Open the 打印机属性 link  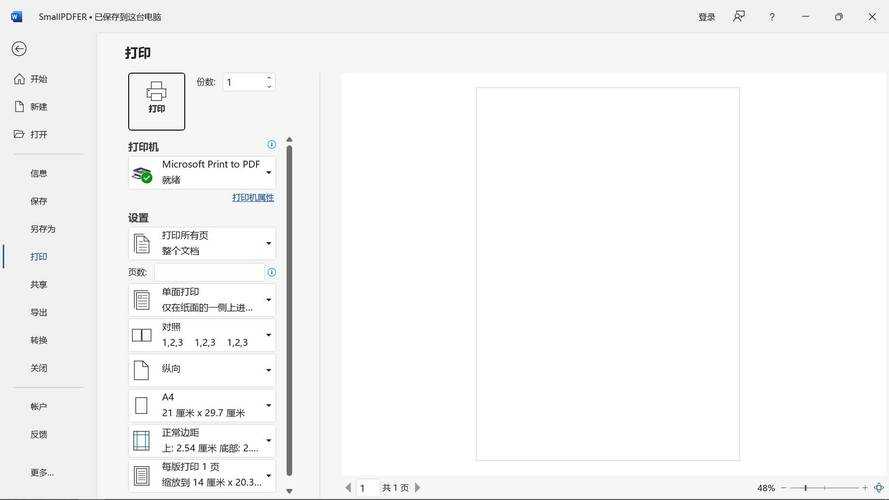pyautogui.click(x=253, y=198)
